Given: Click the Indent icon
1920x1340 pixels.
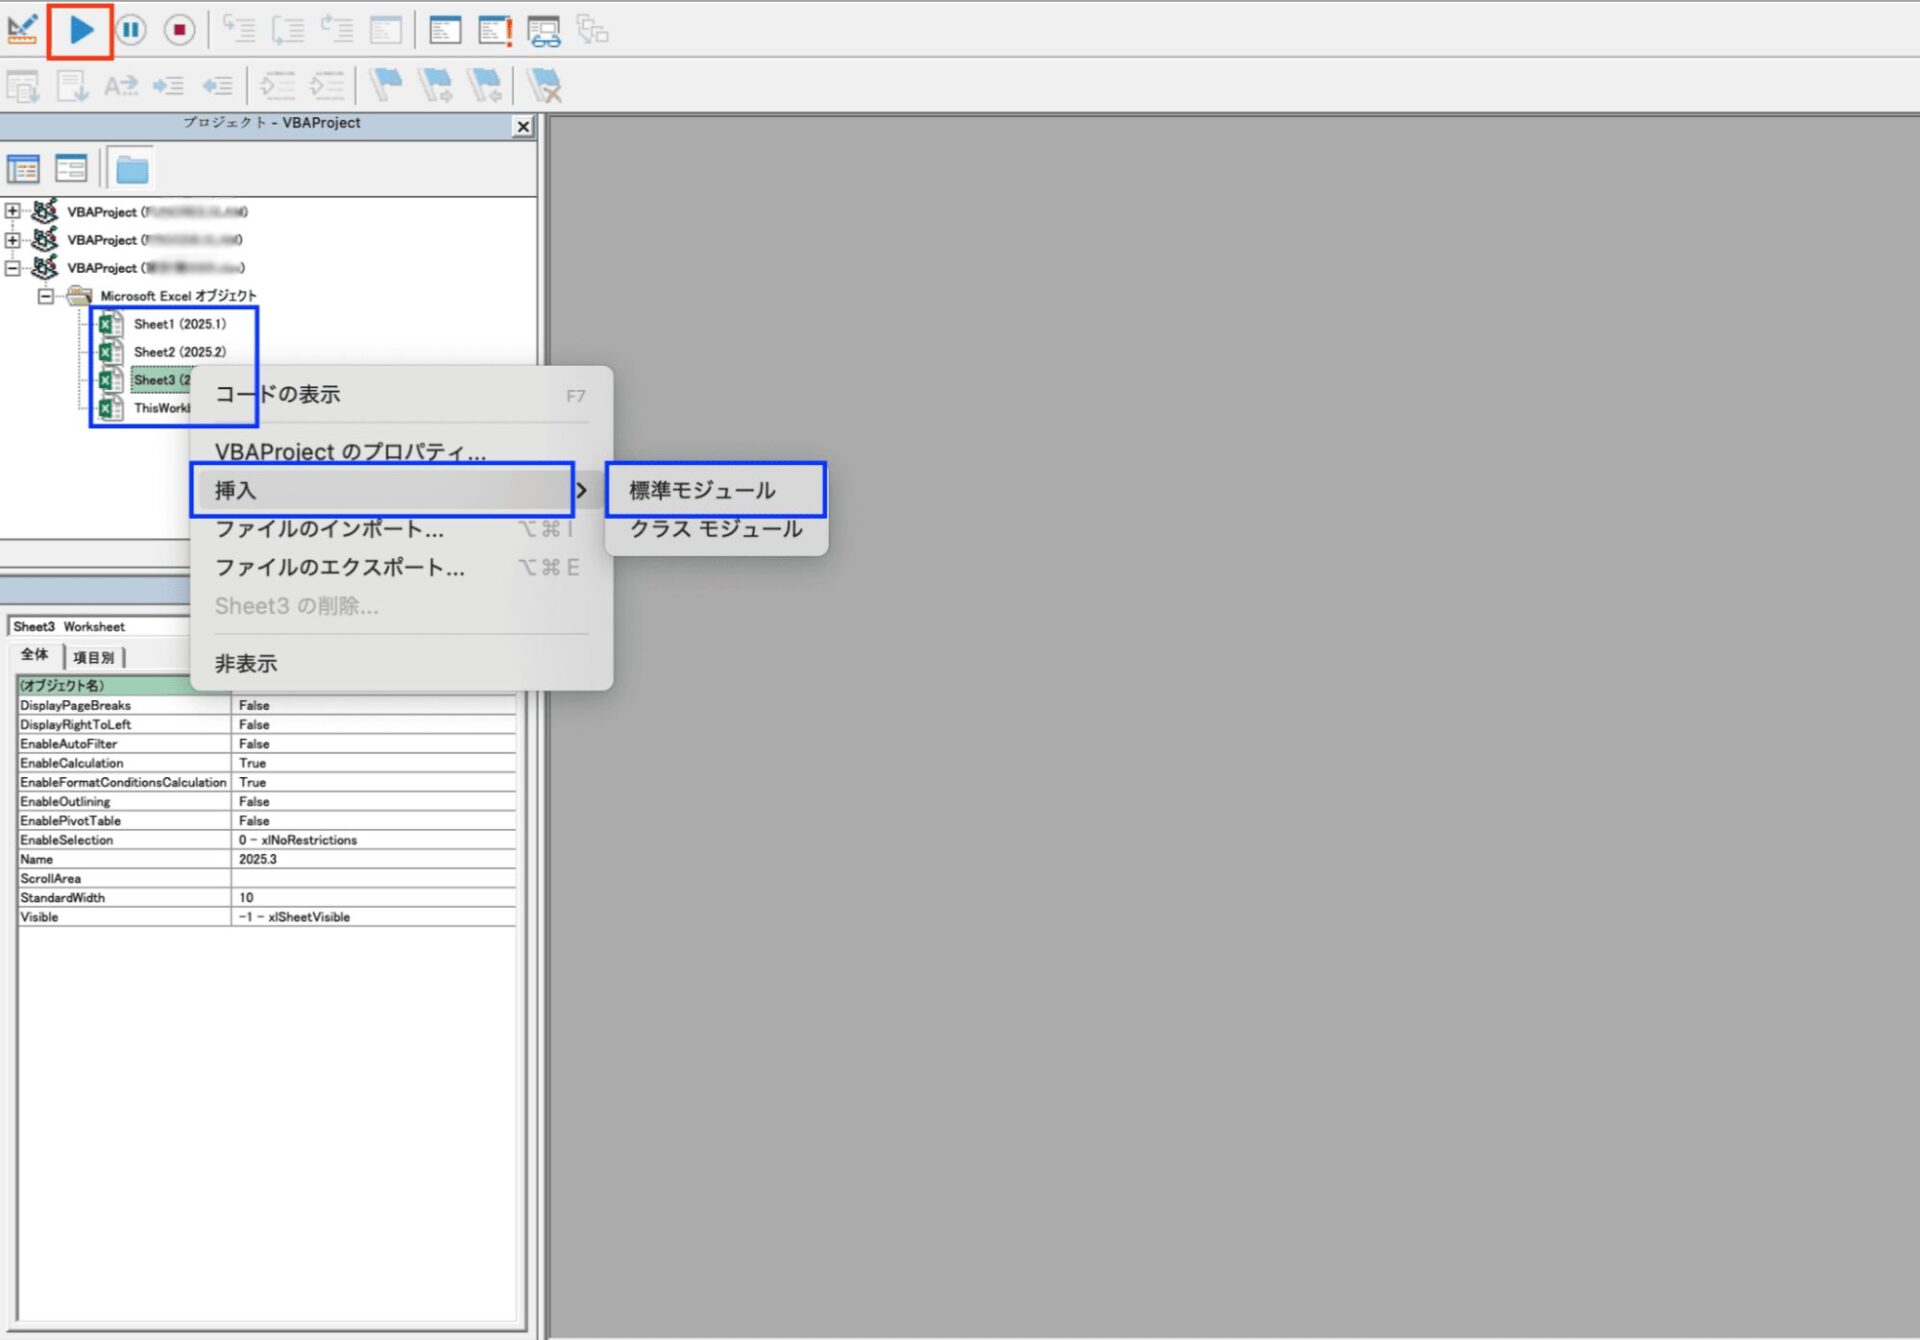Looking at the screenshot, I should click(168, 87).
